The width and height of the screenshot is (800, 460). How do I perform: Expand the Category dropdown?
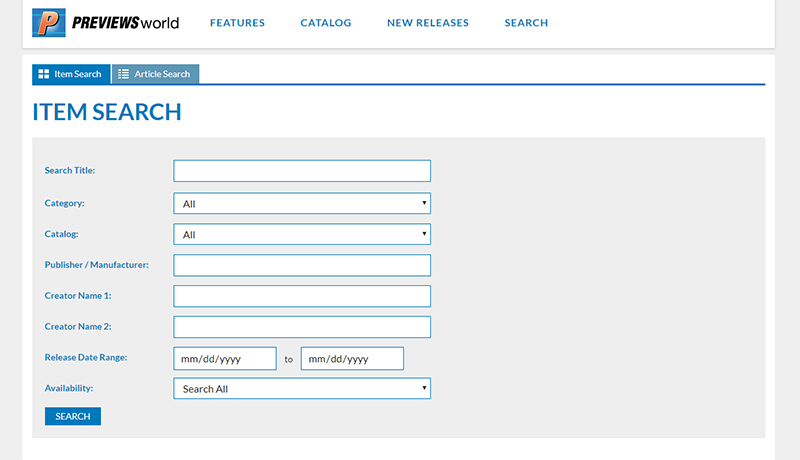(302, 203)
